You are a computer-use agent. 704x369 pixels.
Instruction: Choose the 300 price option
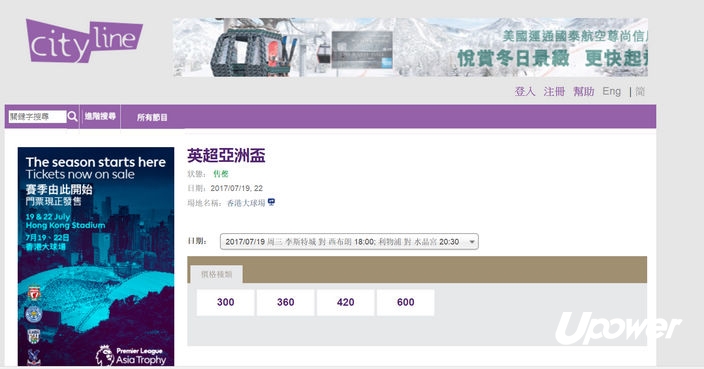click(225, 302)
